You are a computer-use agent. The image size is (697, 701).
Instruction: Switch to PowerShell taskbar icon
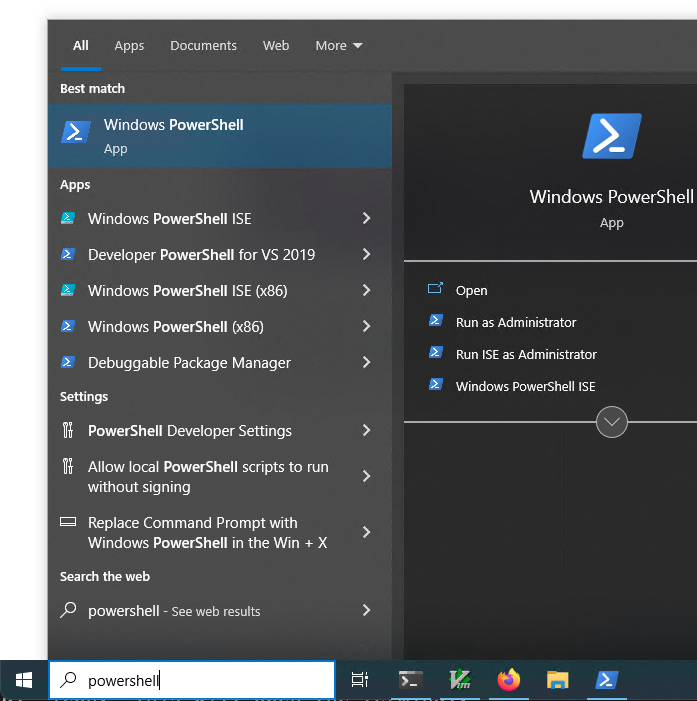[607, 680]
